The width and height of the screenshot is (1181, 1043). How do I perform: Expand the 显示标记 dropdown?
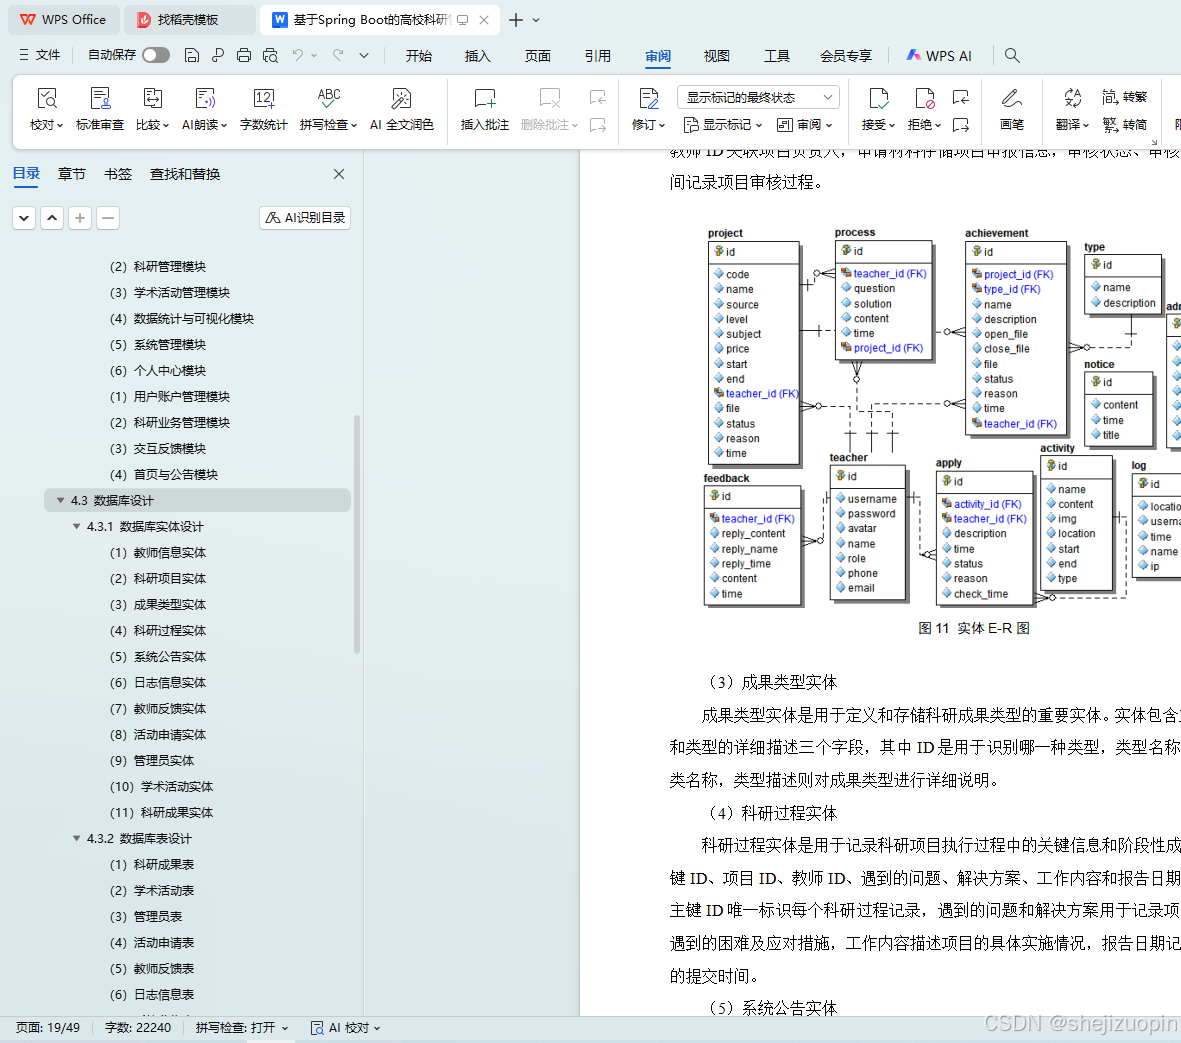coord(723,124)
